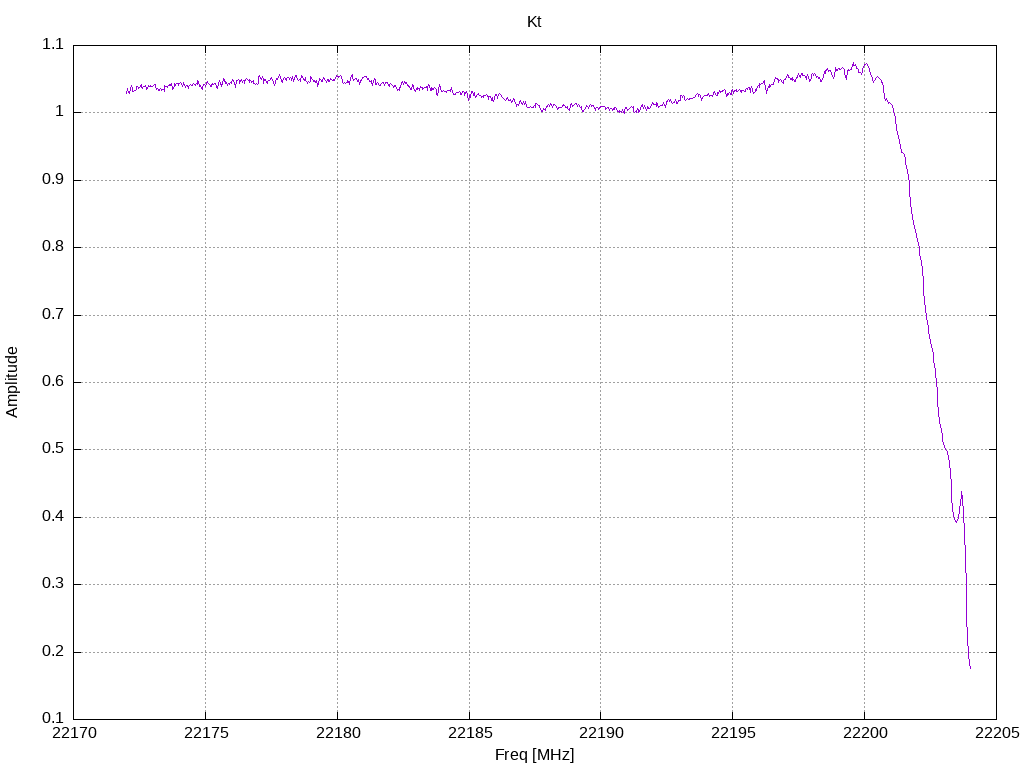Click the y-axis tick label '1'
Image resolution: width=1024 pixels, height=768 pixels.
tap(59, 112)
